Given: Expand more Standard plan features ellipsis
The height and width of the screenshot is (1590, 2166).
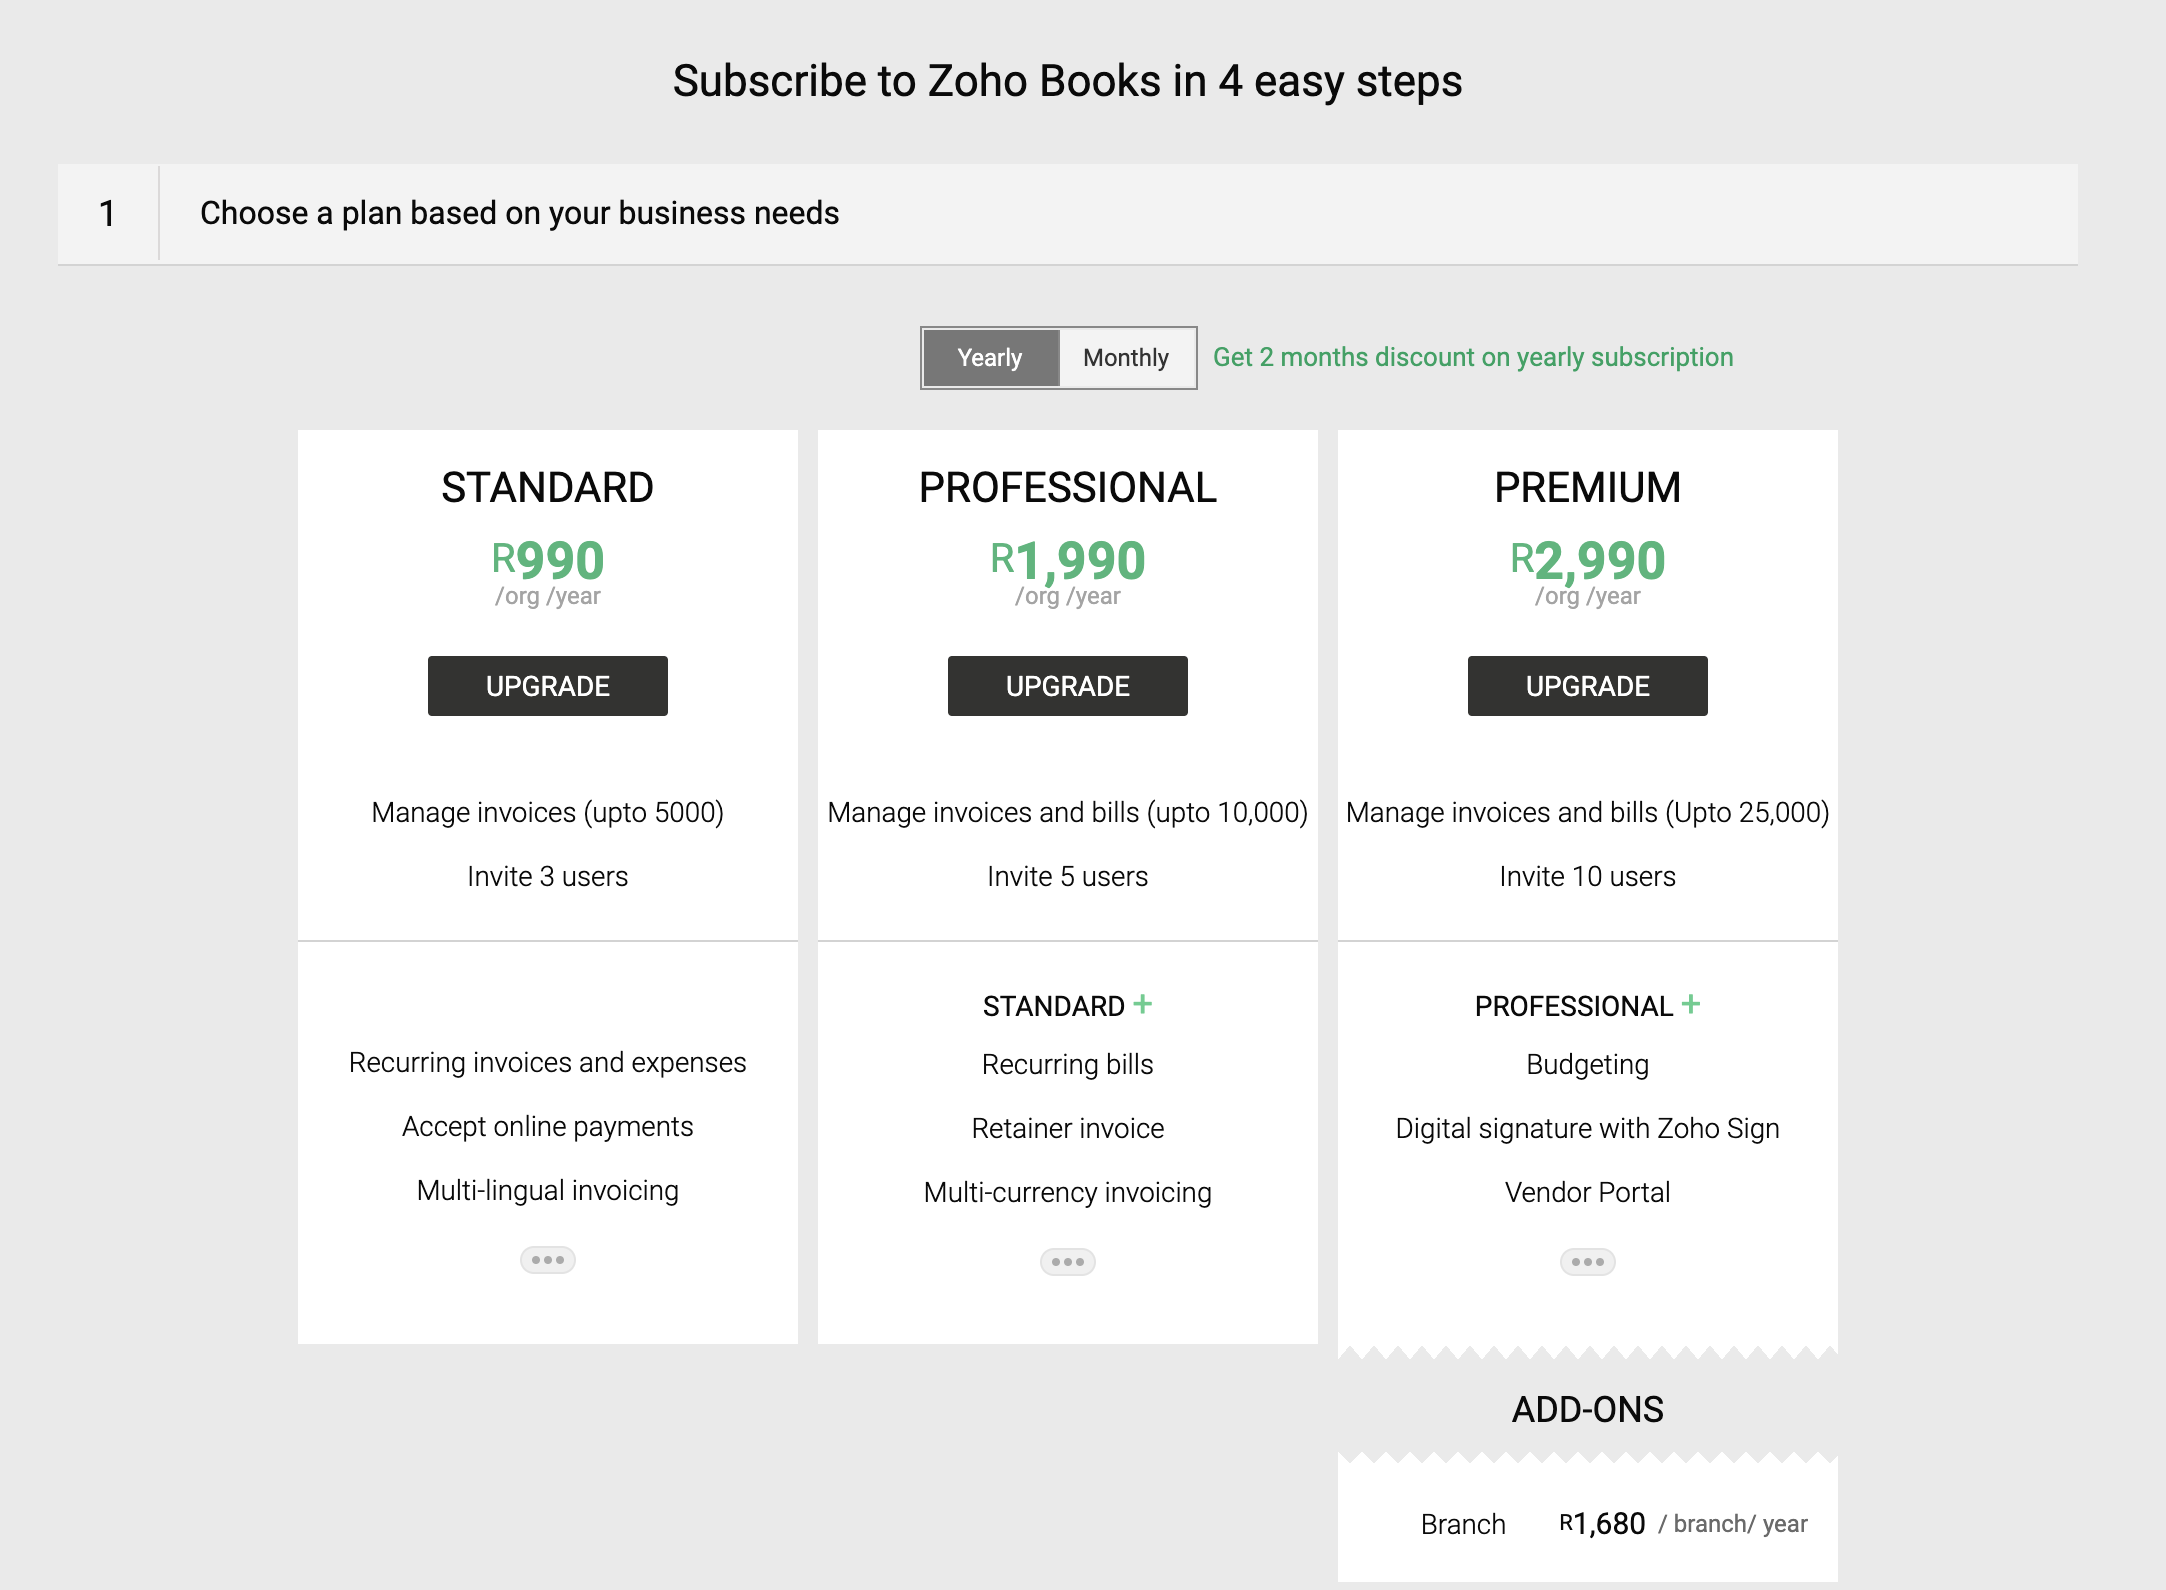Looking at the screenshot, I should [x=548, y=1260].
